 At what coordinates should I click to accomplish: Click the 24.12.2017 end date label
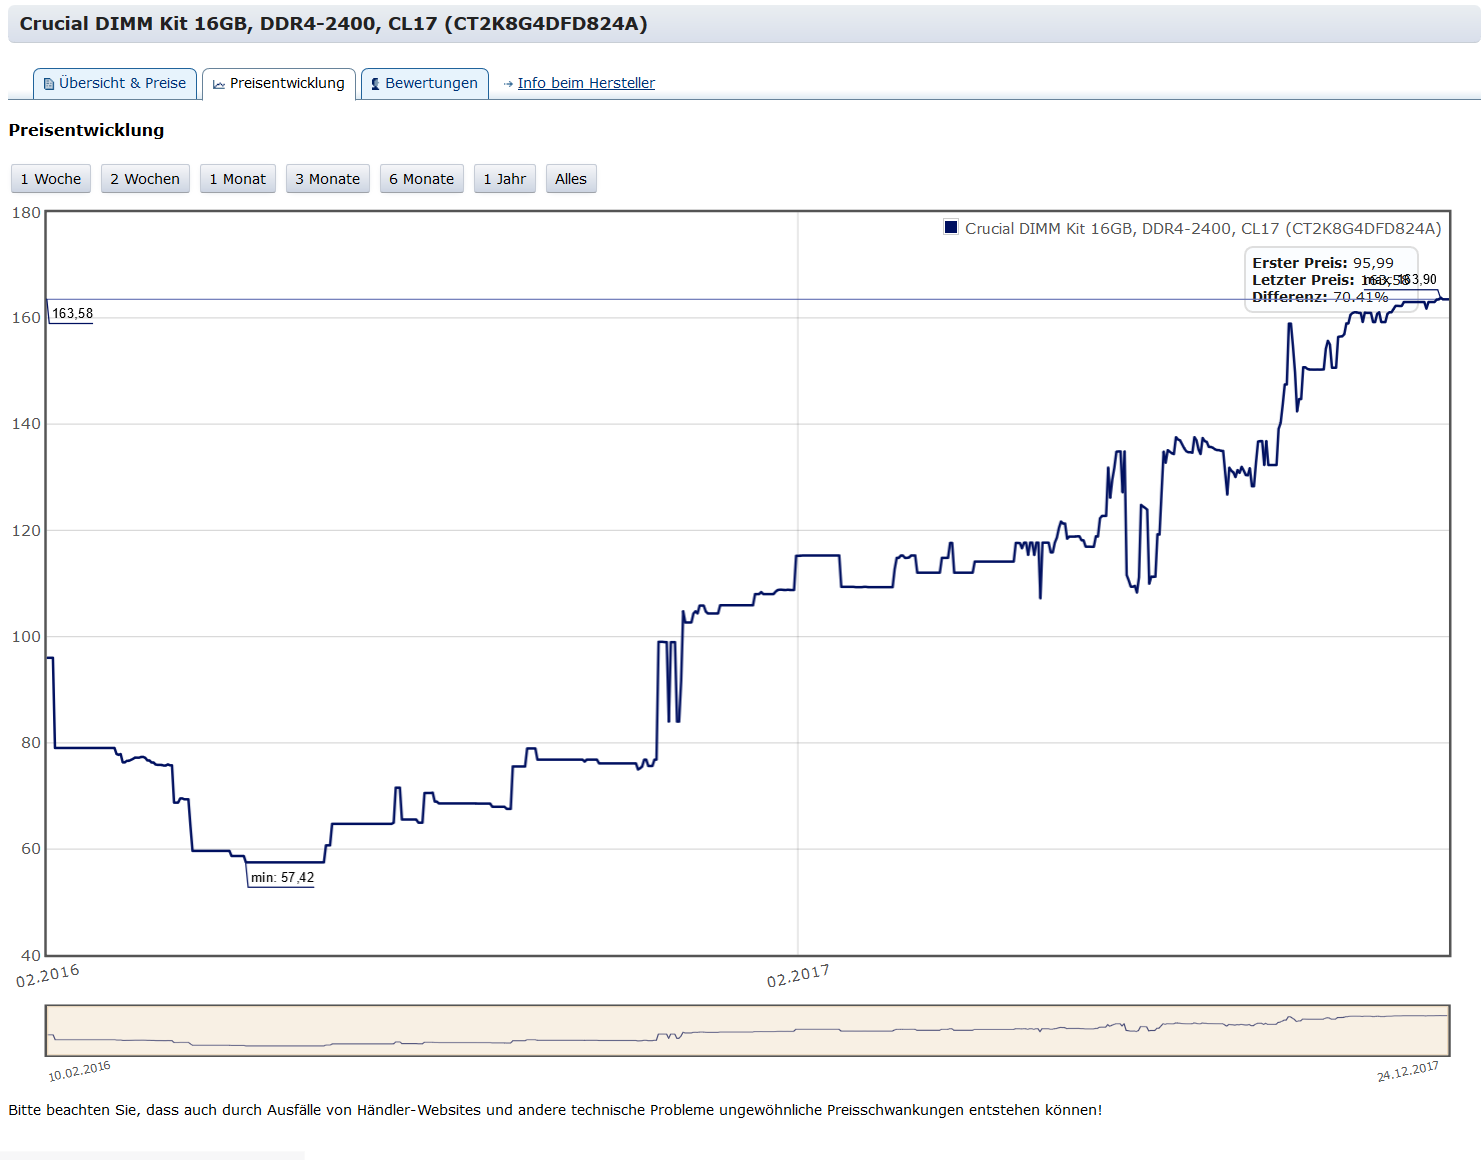(x=1408, y=1071)
